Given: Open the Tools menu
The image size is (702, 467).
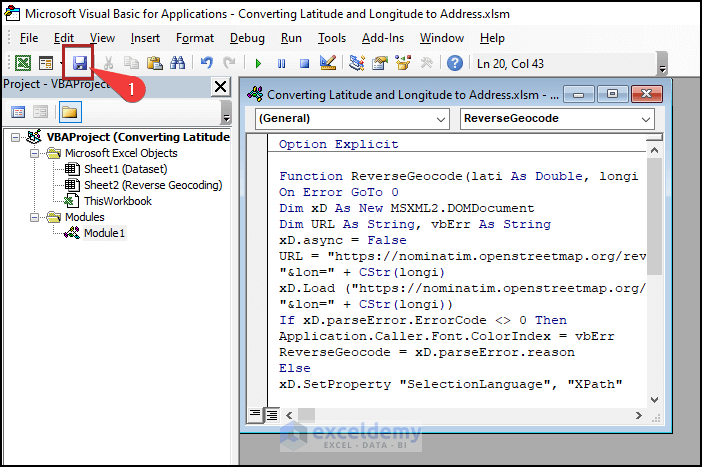Looking at the screenshot, I should [332, 38].
